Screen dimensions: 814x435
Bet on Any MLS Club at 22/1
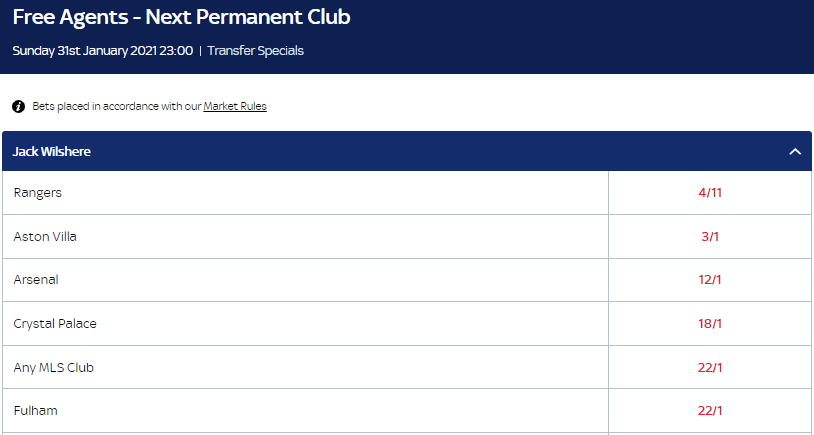(710, 368)
